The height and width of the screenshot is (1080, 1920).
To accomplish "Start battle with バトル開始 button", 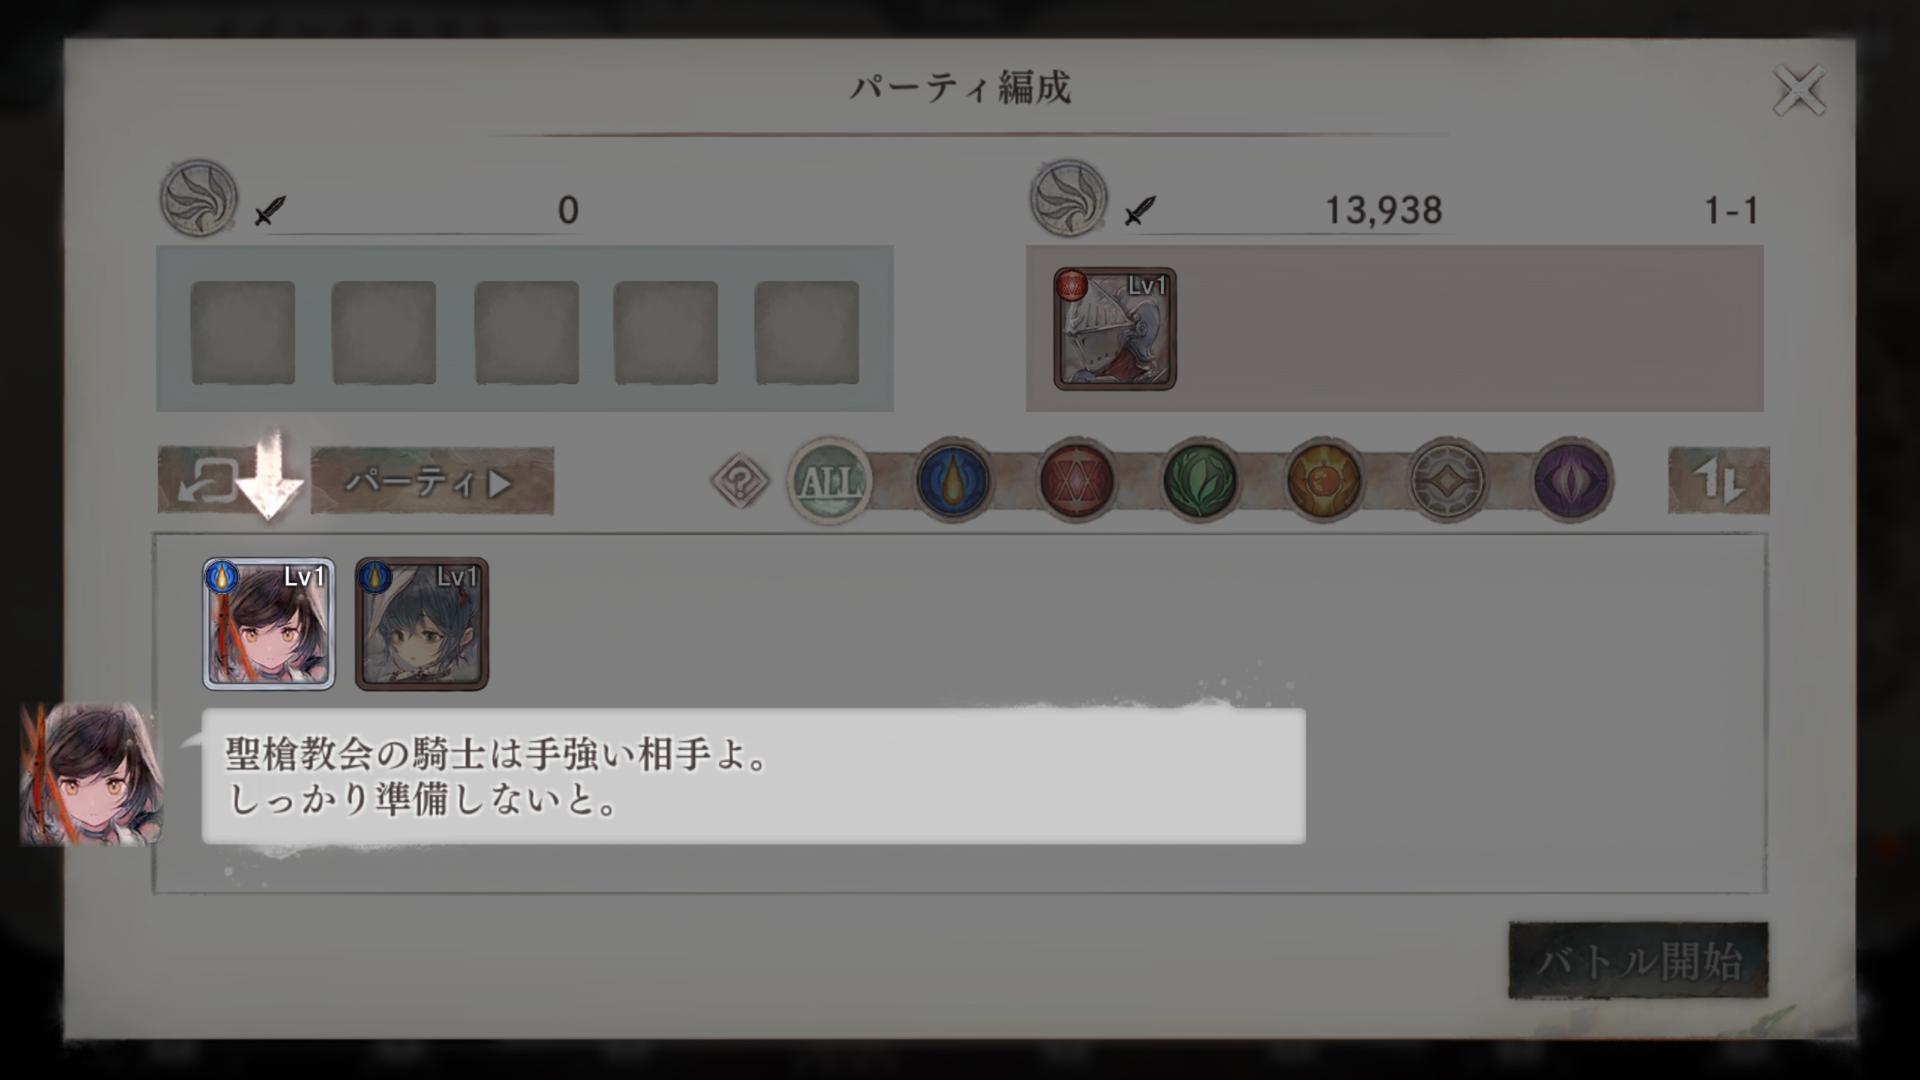I will 1638,960.
